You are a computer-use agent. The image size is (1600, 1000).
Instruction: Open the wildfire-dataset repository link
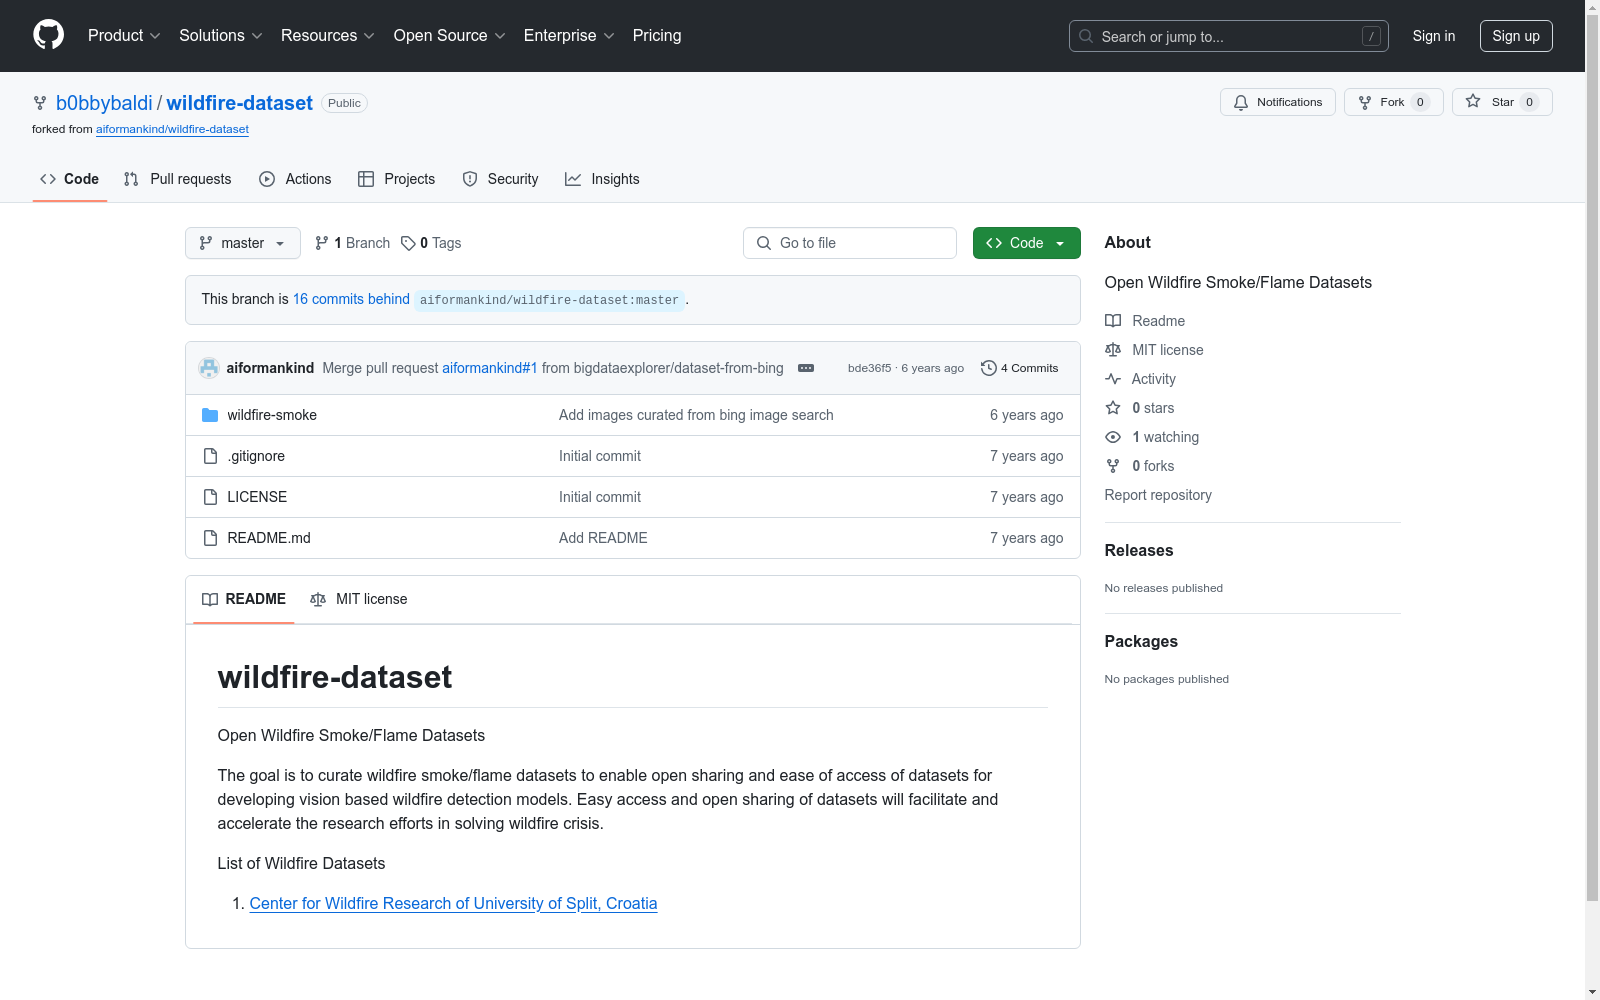tap(239, 103)
